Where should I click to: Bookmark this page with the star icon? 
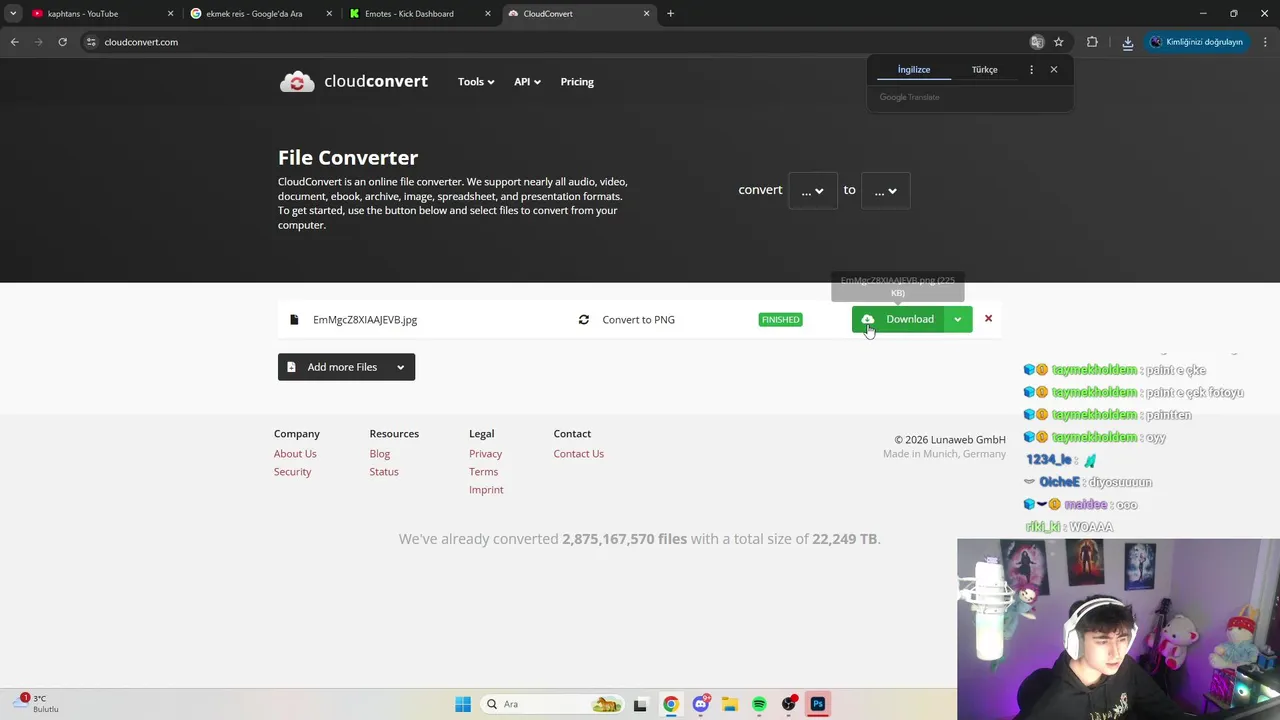coord(1059,42)
